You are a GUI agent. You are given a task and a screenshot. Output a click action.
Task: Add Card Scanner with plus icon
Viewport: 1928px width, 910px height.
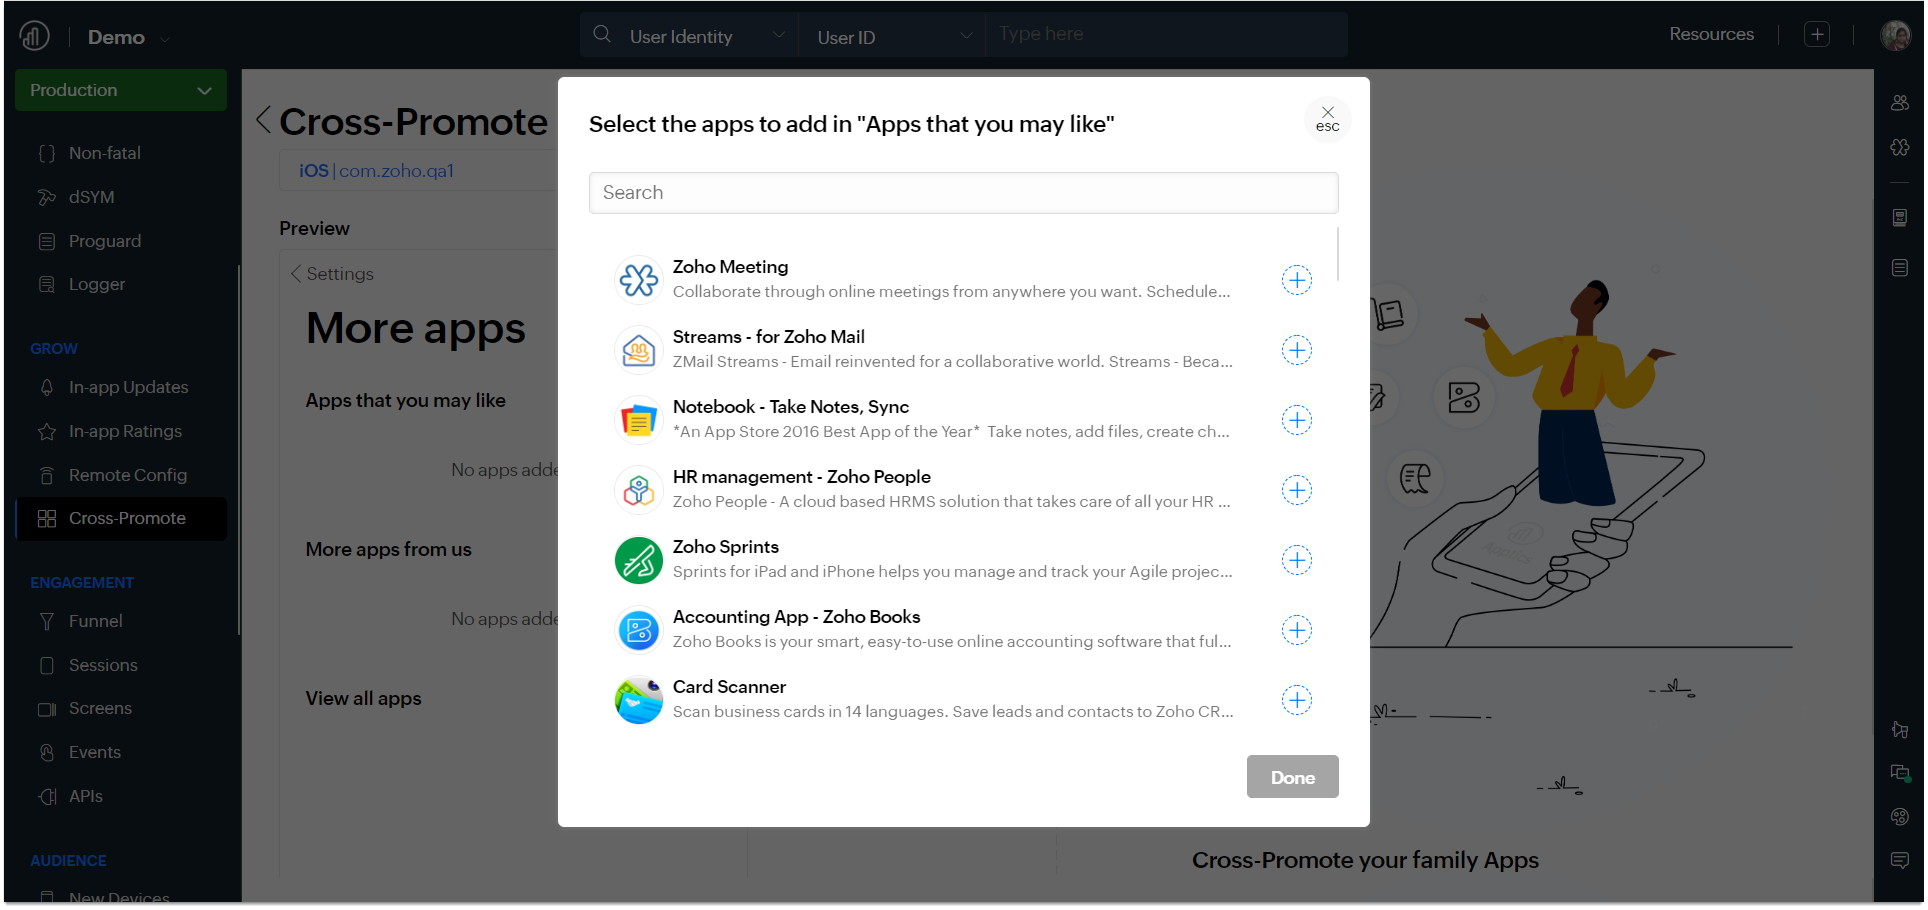click(1297, 700)
